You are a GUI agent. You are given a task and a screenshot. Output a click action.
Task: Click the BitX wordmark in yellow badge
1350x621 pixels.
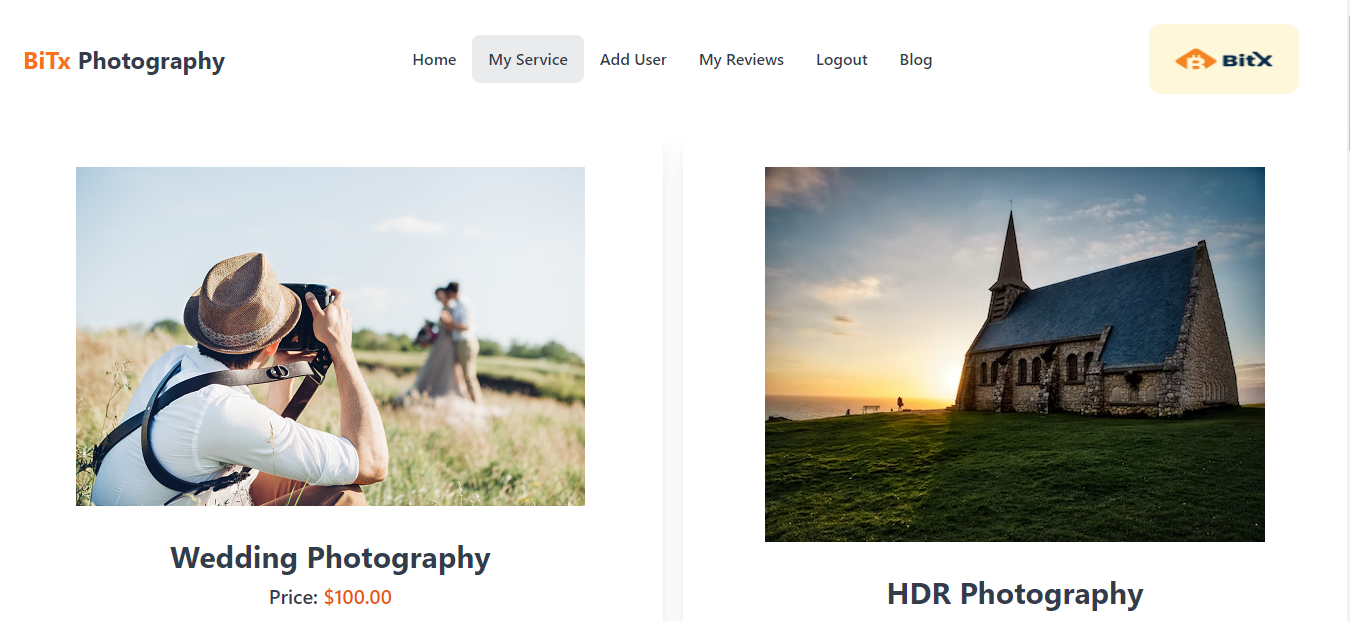[x=1247, y=60]
